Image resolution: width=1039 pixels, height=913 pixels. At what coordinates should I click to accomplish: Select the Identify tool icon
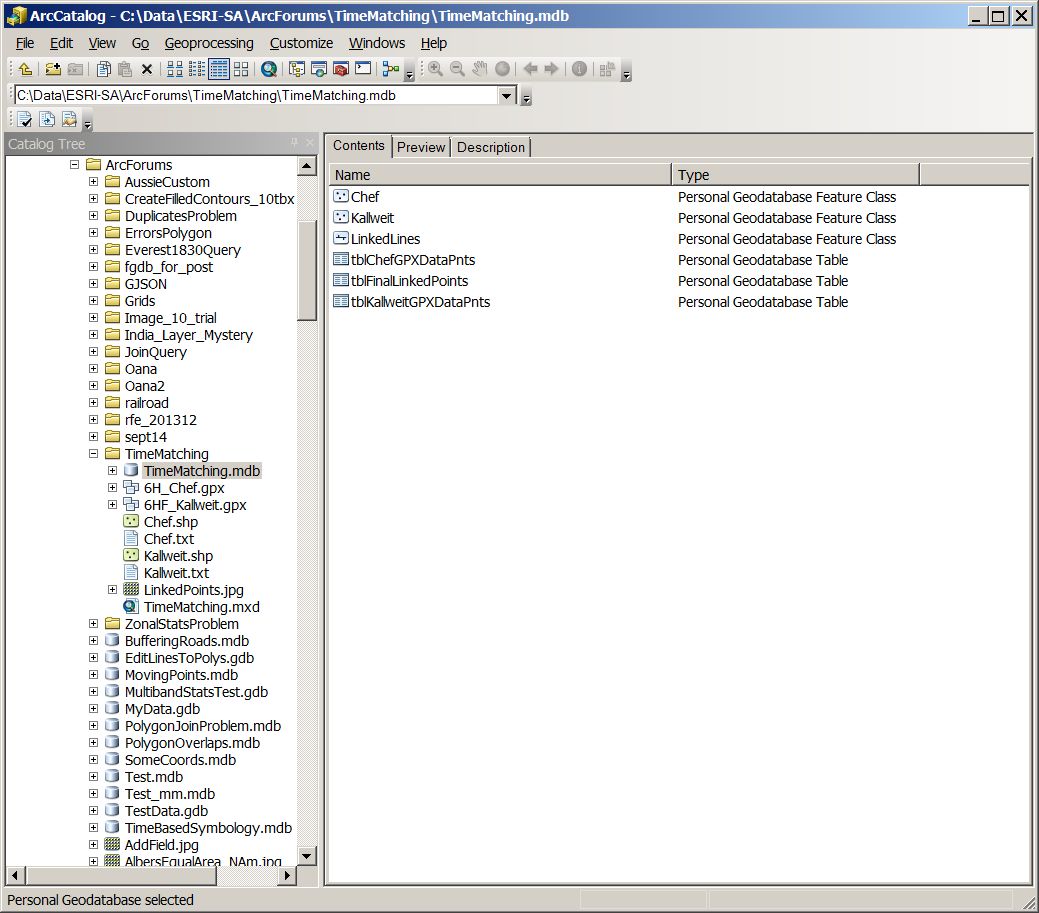pyautogui.click(x=579, y=69)
